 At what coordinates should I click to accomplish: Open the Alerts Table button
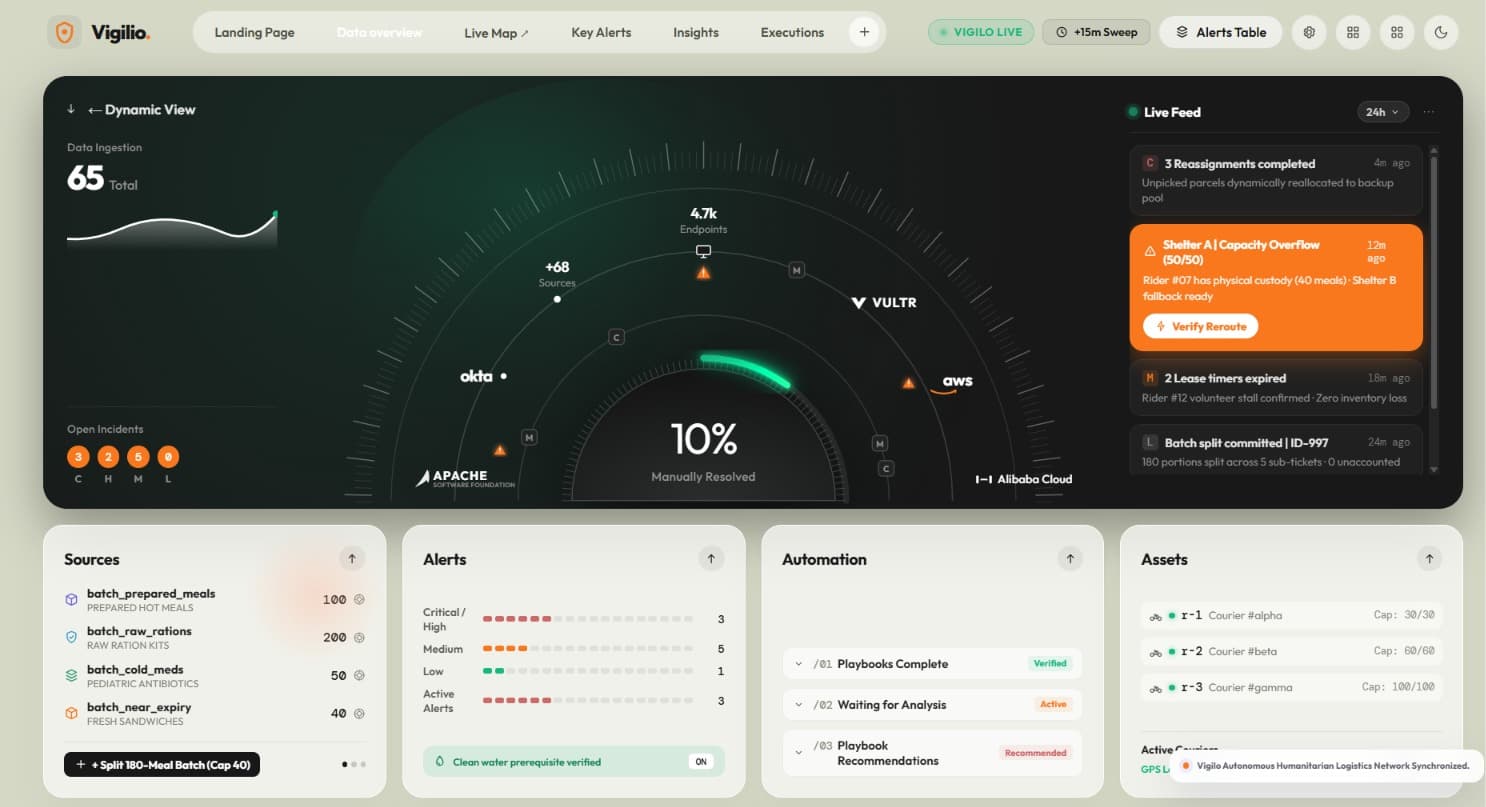[x=1220, y=32]
